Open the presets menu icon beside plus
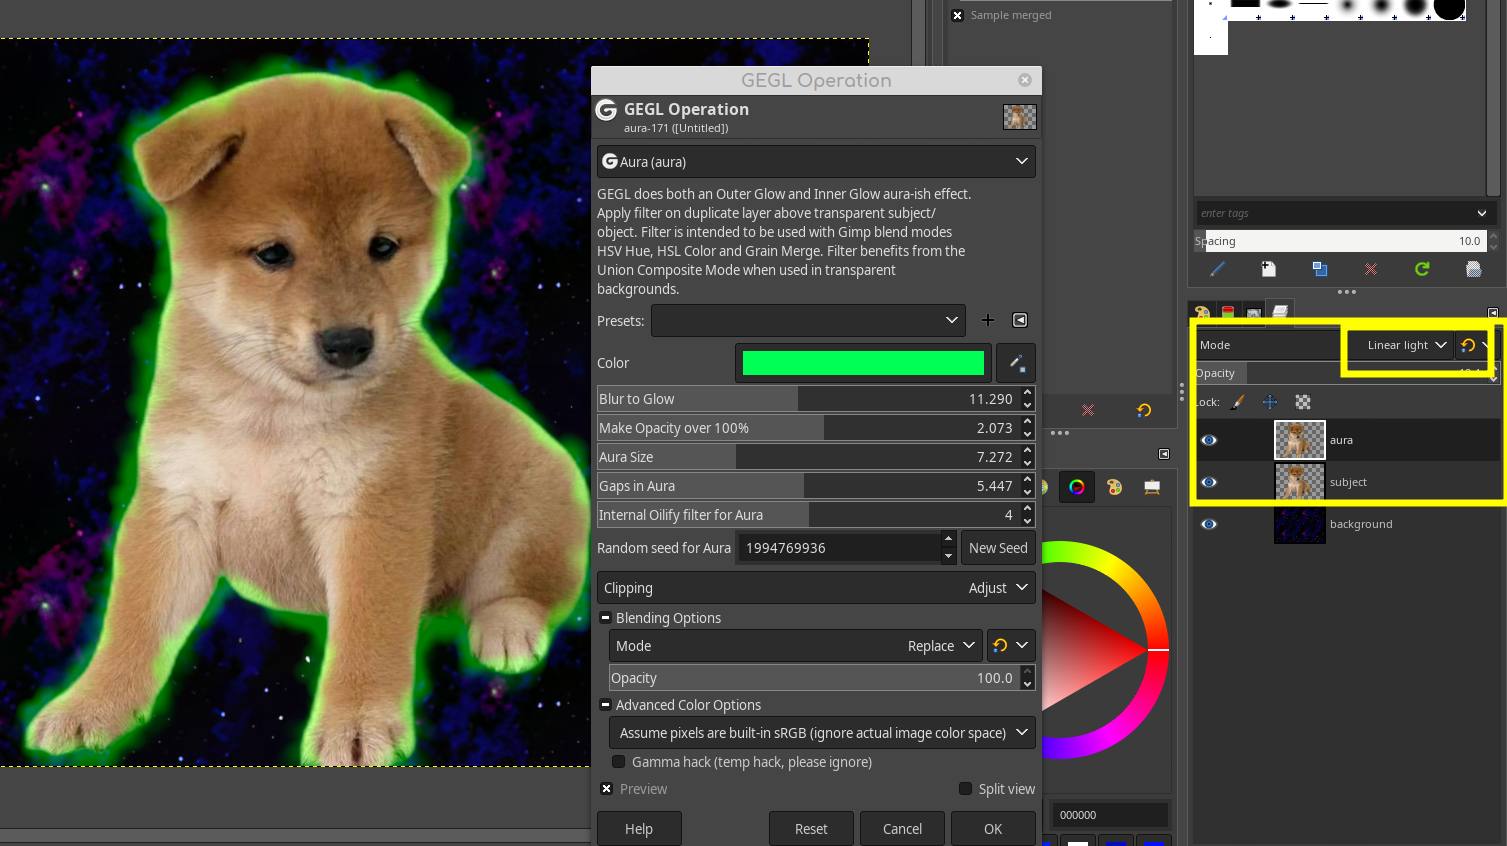This screenshot has width=1507, height=846. (x=1020, y=320)
